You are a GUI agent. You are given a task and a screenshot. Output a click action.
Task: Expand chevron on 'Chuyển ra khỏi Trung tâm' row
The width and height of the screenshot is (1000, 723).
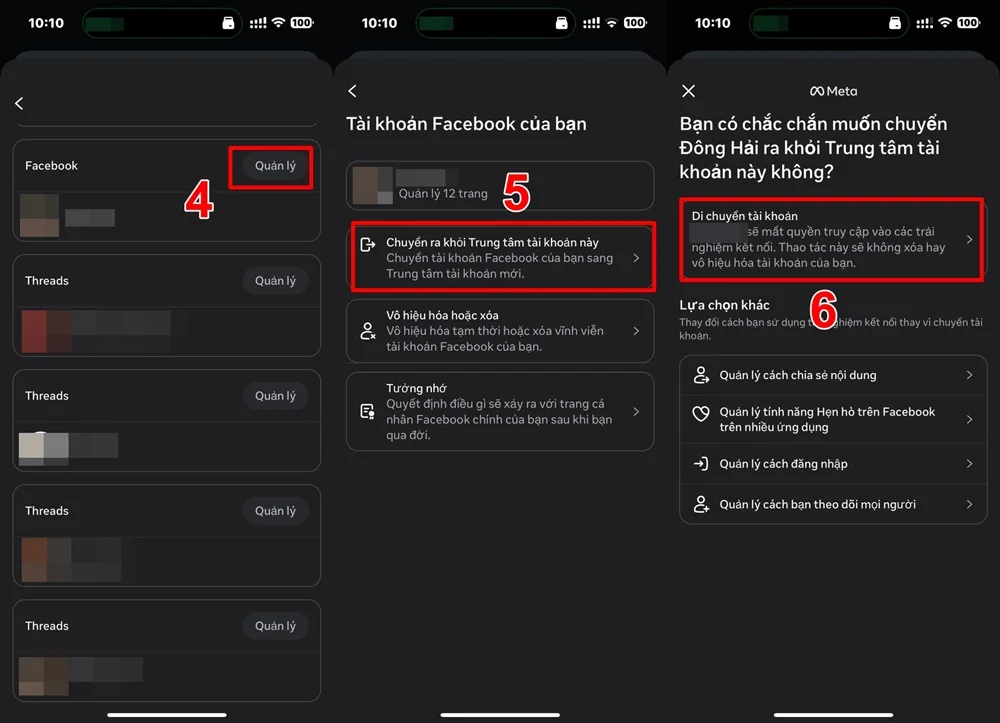636,258
